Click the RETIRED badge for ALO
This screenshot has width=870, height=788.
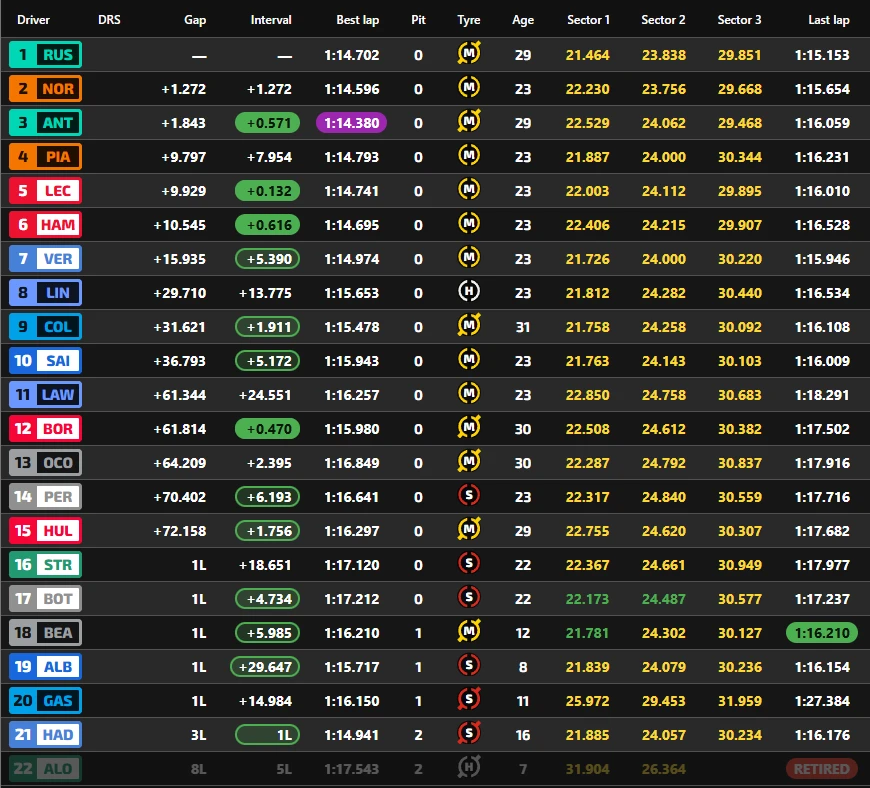[x=822, y=769]
